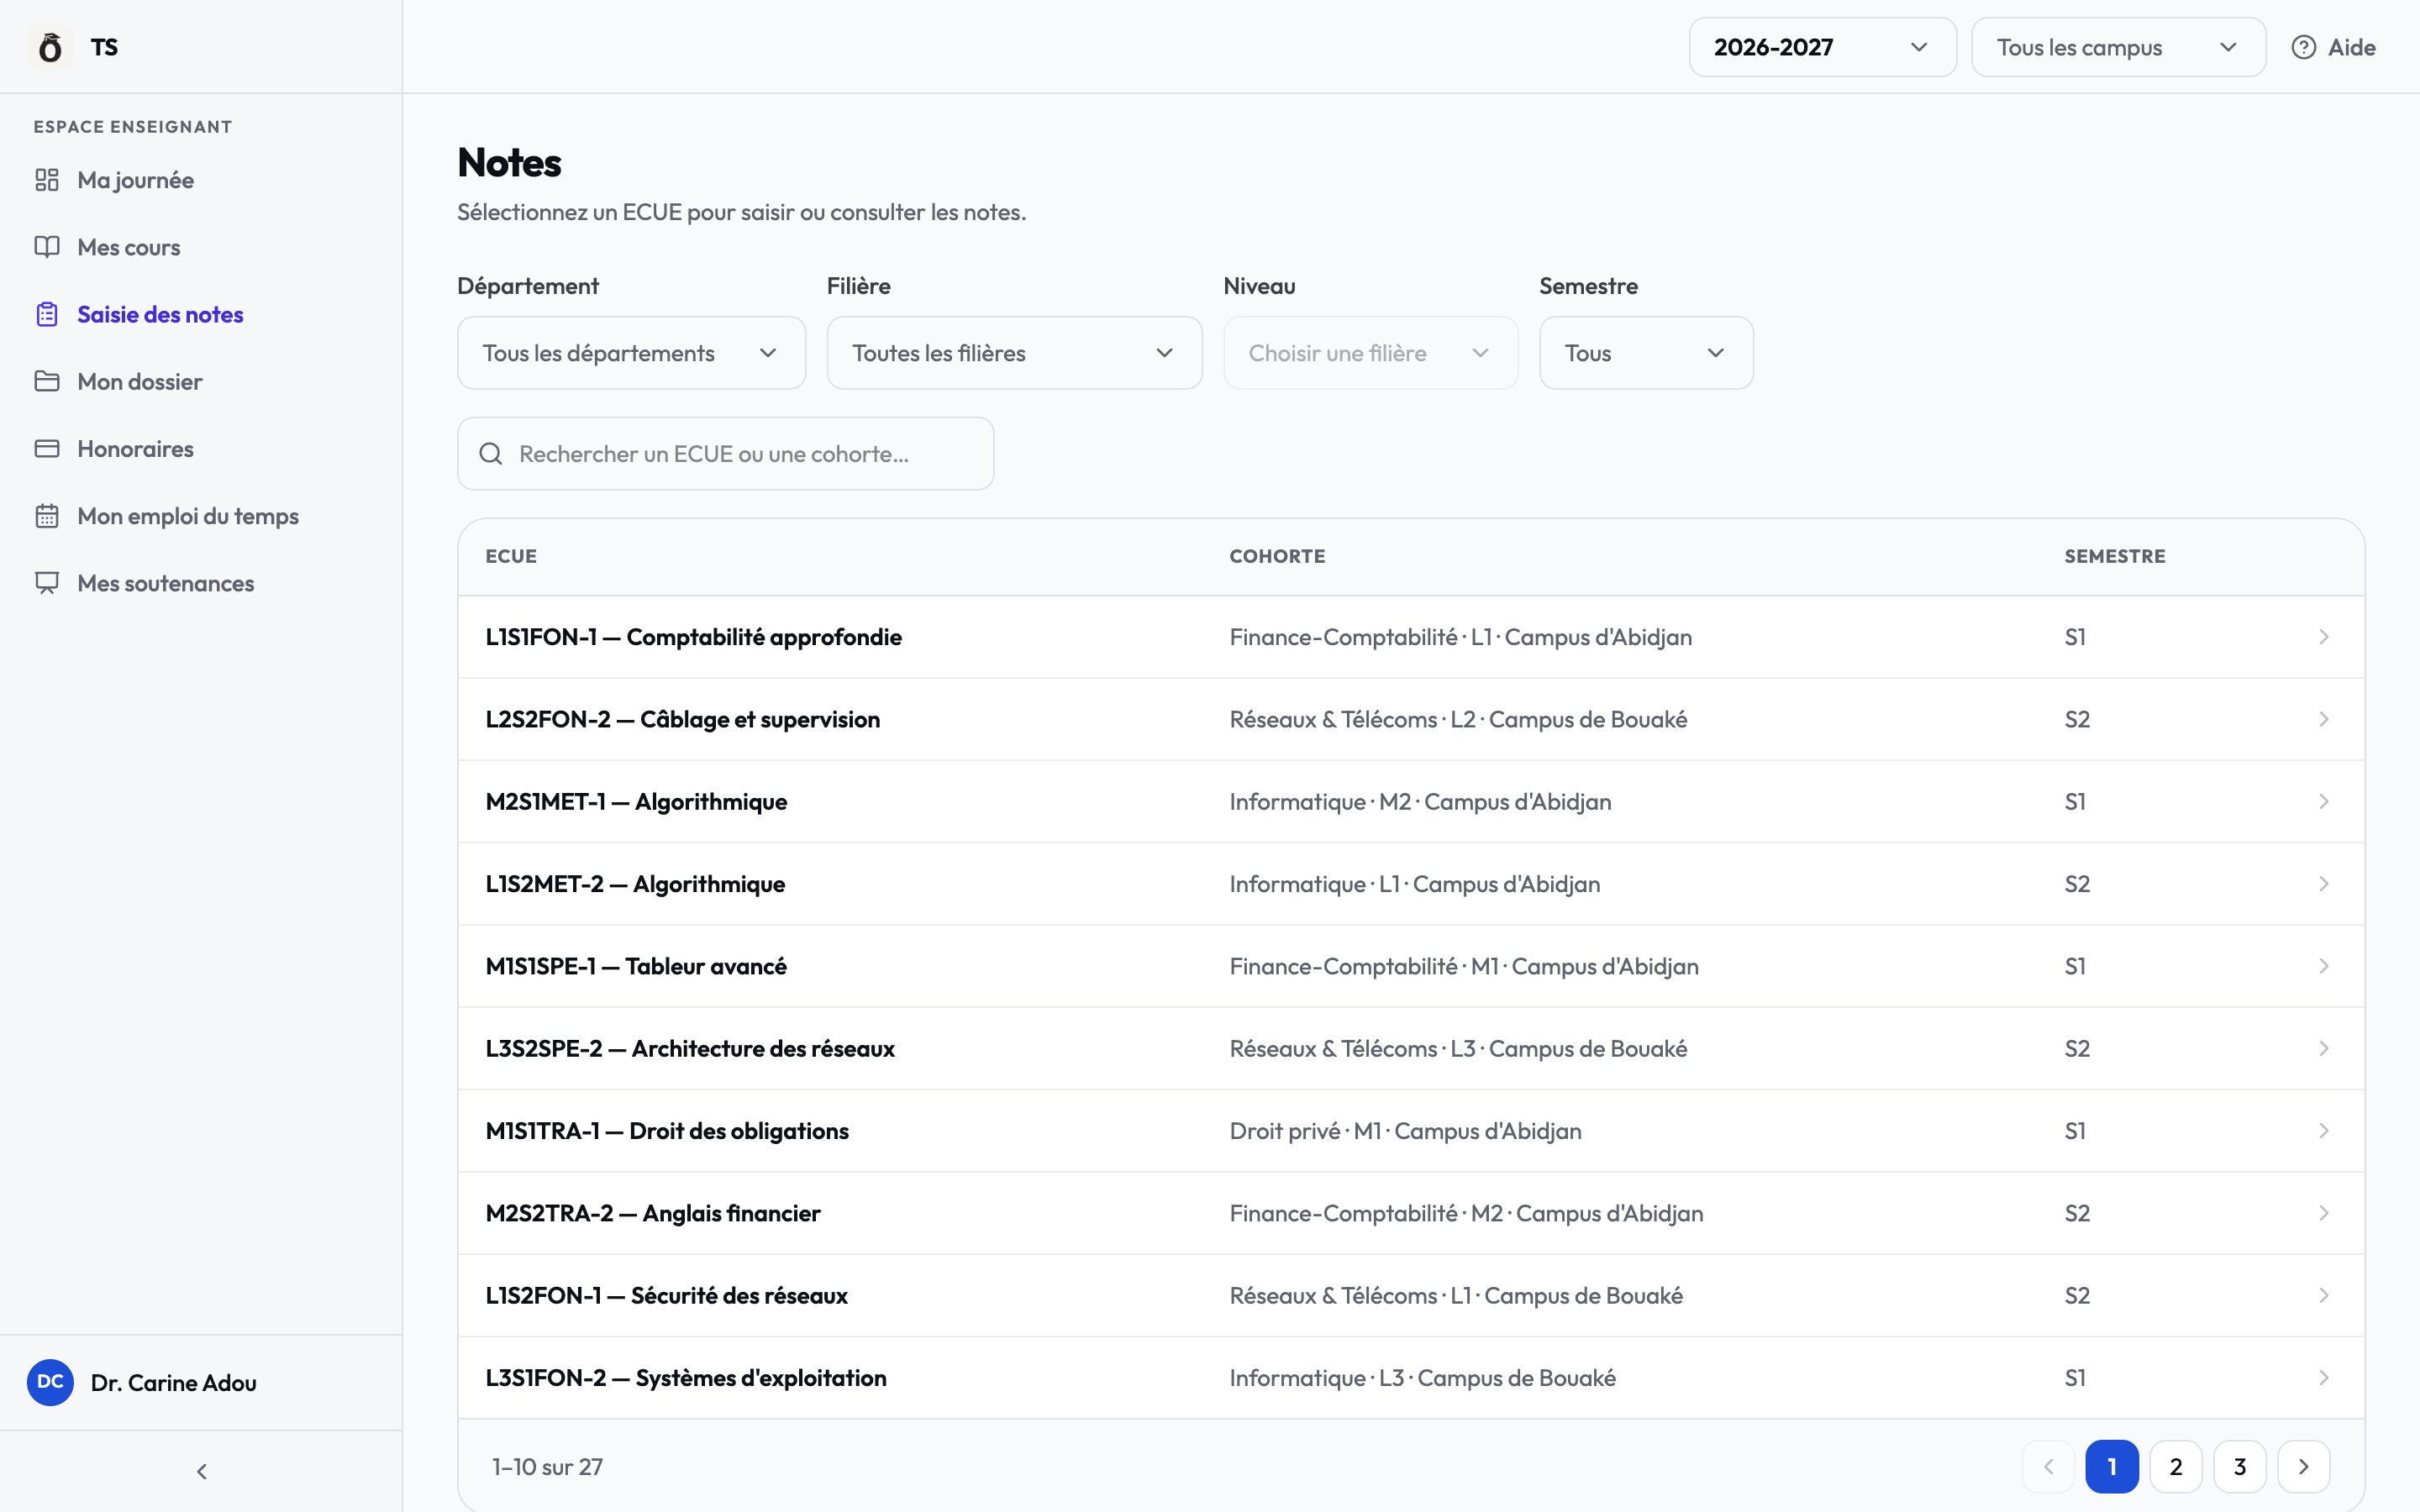Open M2S2TRA-2 — Anglais financier row
Viewport: 2420px width, 1512px height.
click(1411, 1213)
